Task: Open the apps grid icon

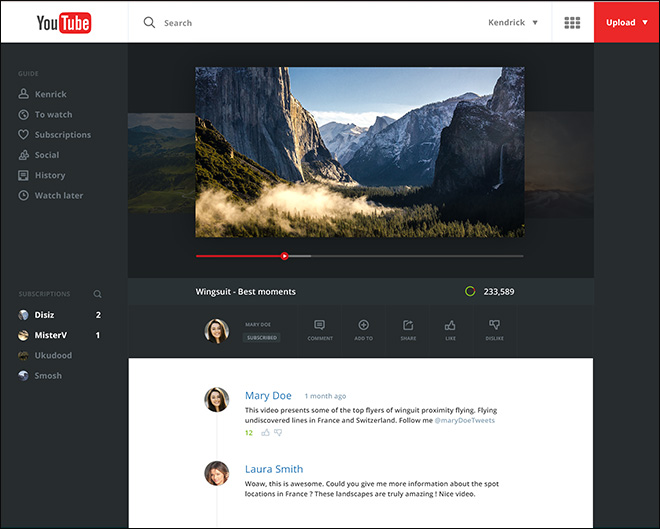Action: pyautogui.click(x=572, y=22)
